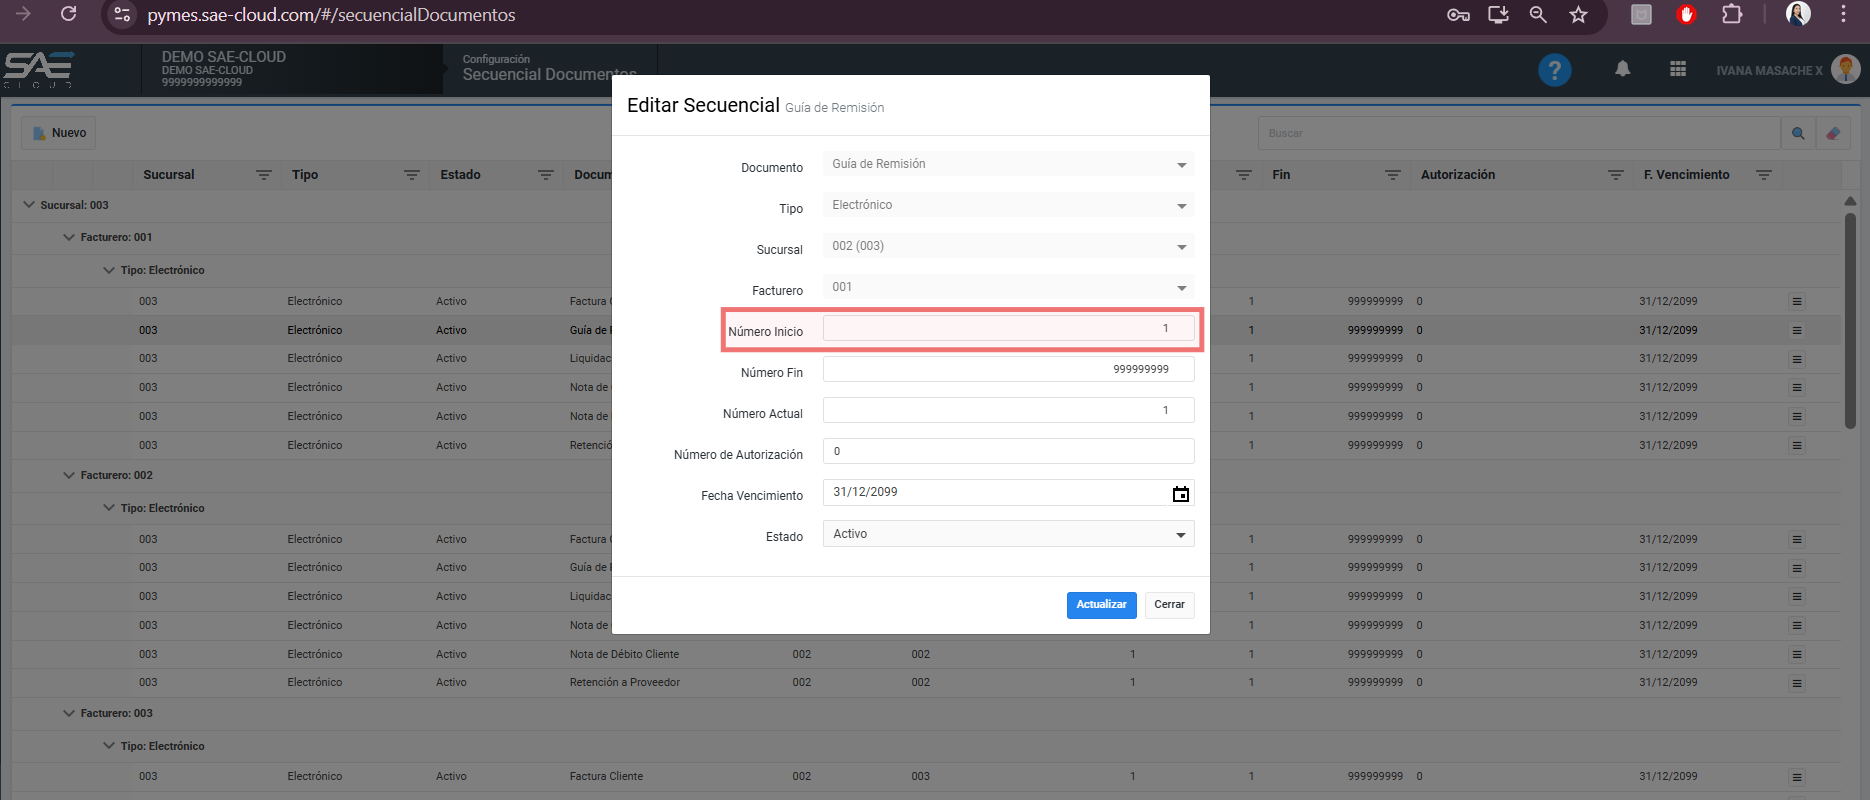This screenshot has width=1870, height=800.
Task: Bookmark this page with the star icon
Action: [x=1578, y=15]
